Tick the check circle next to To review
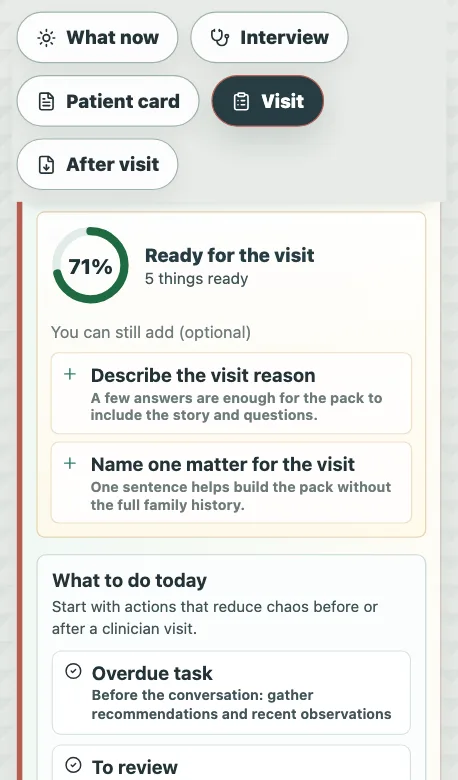 tap(73, 764)
